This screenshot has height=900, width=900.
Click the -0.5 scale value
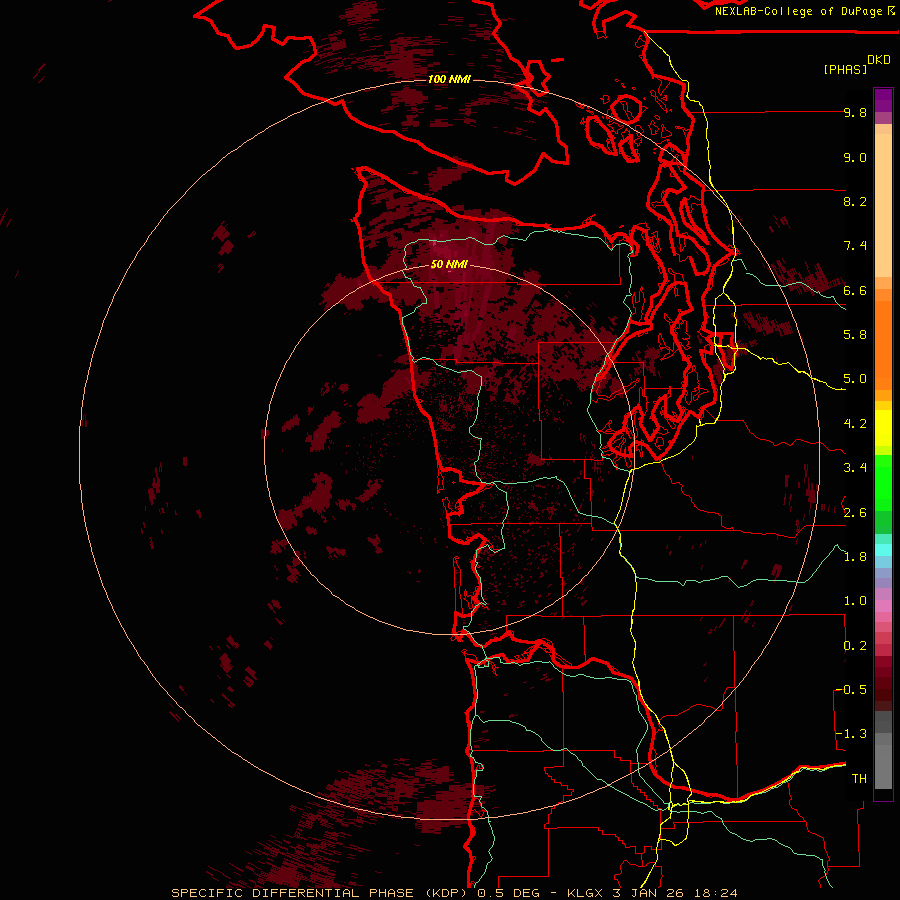tap(851, 690)
